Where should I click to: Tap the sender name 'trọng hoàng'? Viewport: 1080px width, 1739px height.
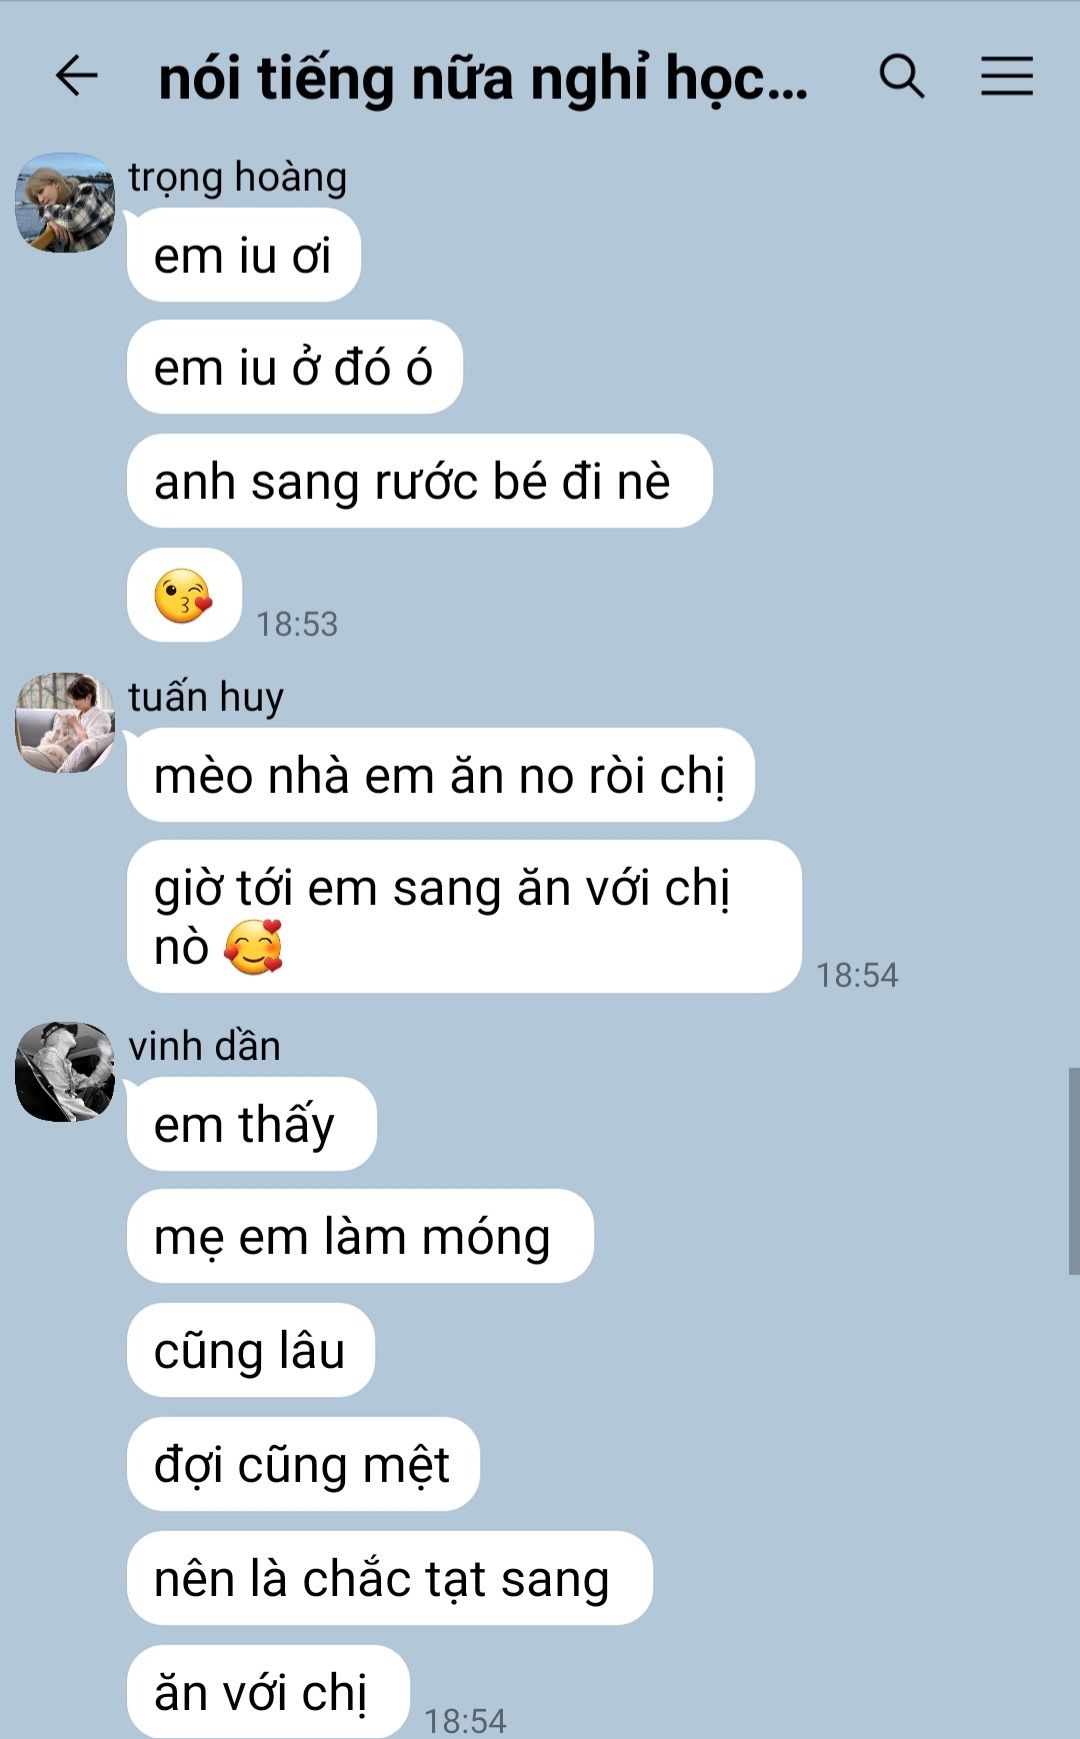point(238,178)
